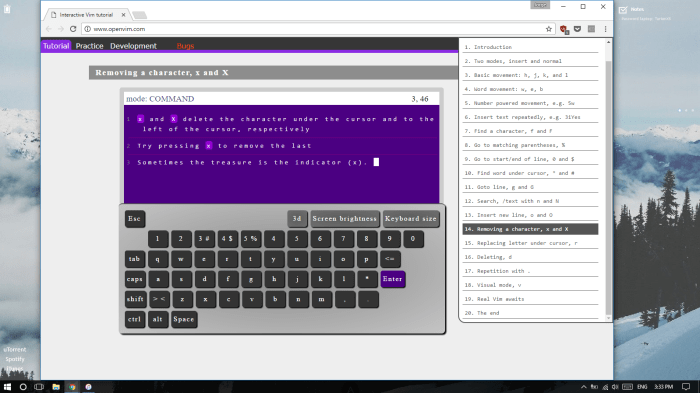Select lesson 15. Replacing letter under cursor

tap(530, 243)
